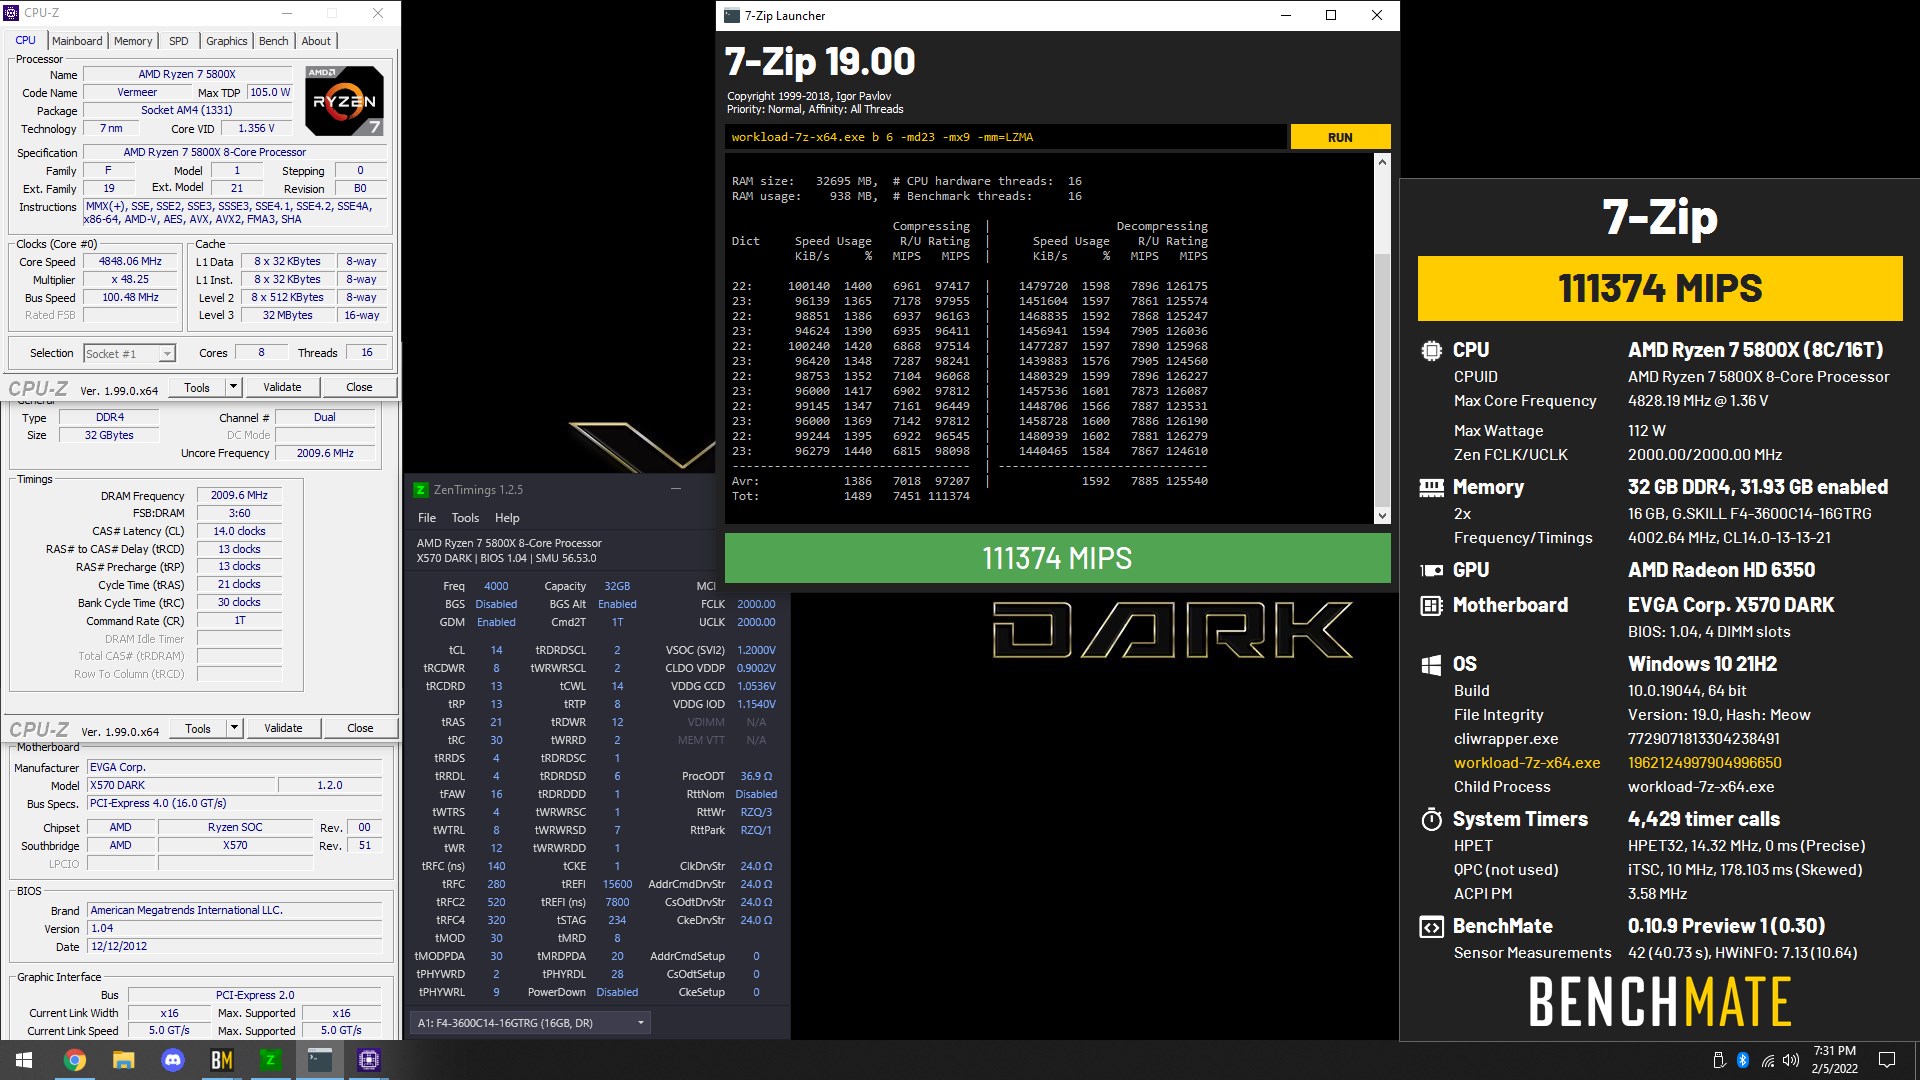Click the BIOS Date field 12/12/2012
This screenshot has height=1080, width=1920.
235,946
